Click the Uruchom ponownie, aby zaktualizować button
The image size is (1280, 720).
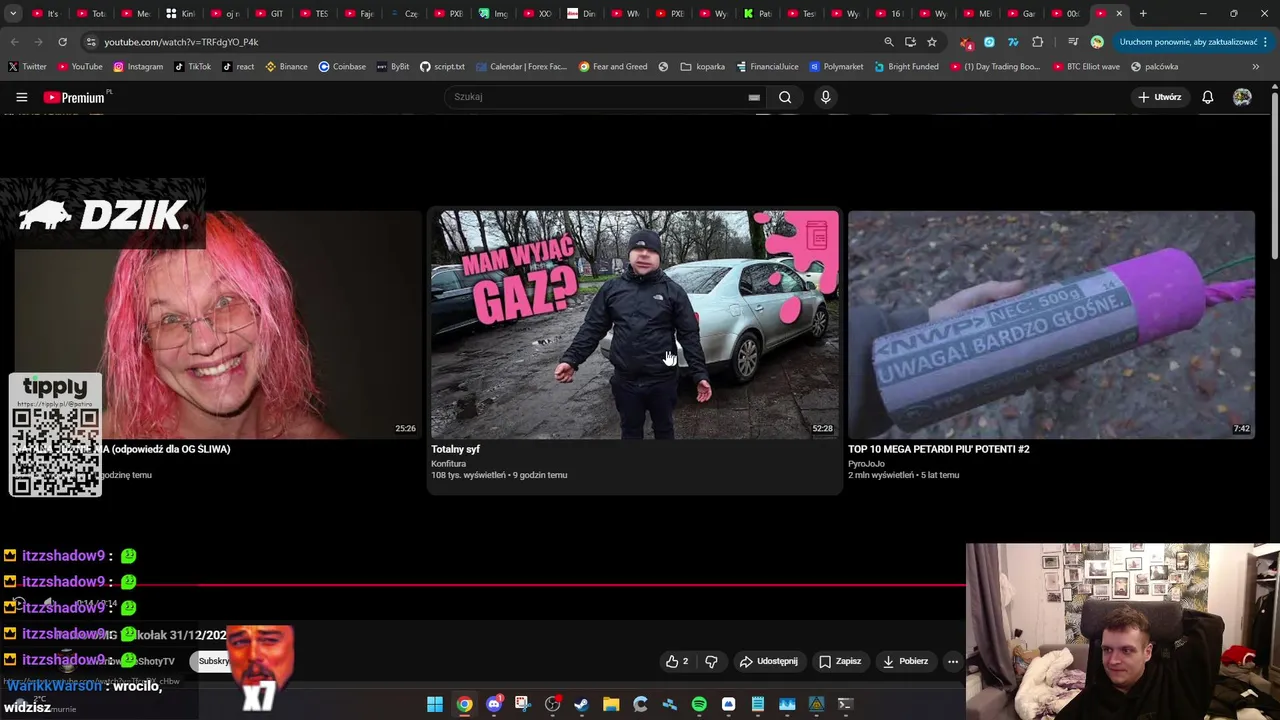pos(1189,42)
